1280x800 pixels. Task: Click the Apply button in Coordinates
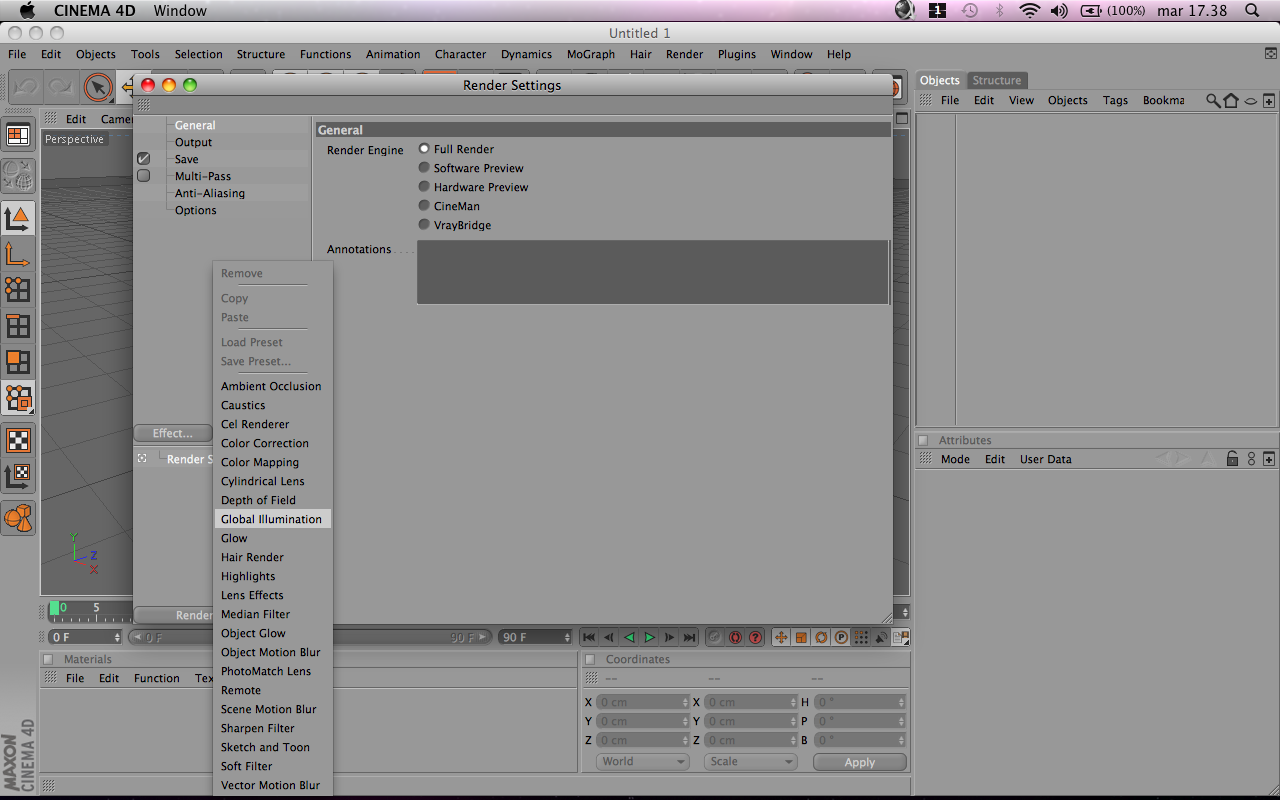pos(859,762)
